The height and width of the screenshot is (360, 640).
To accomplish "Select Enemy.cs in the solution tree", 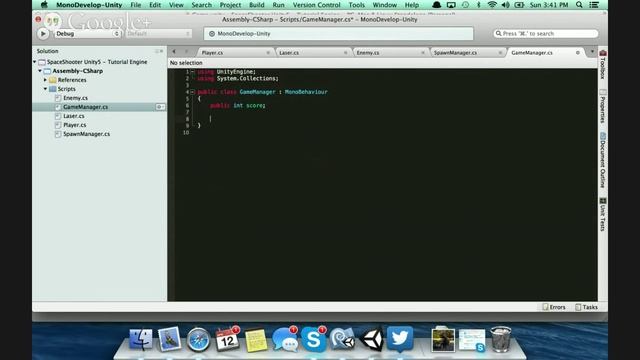I will (75, 98).
